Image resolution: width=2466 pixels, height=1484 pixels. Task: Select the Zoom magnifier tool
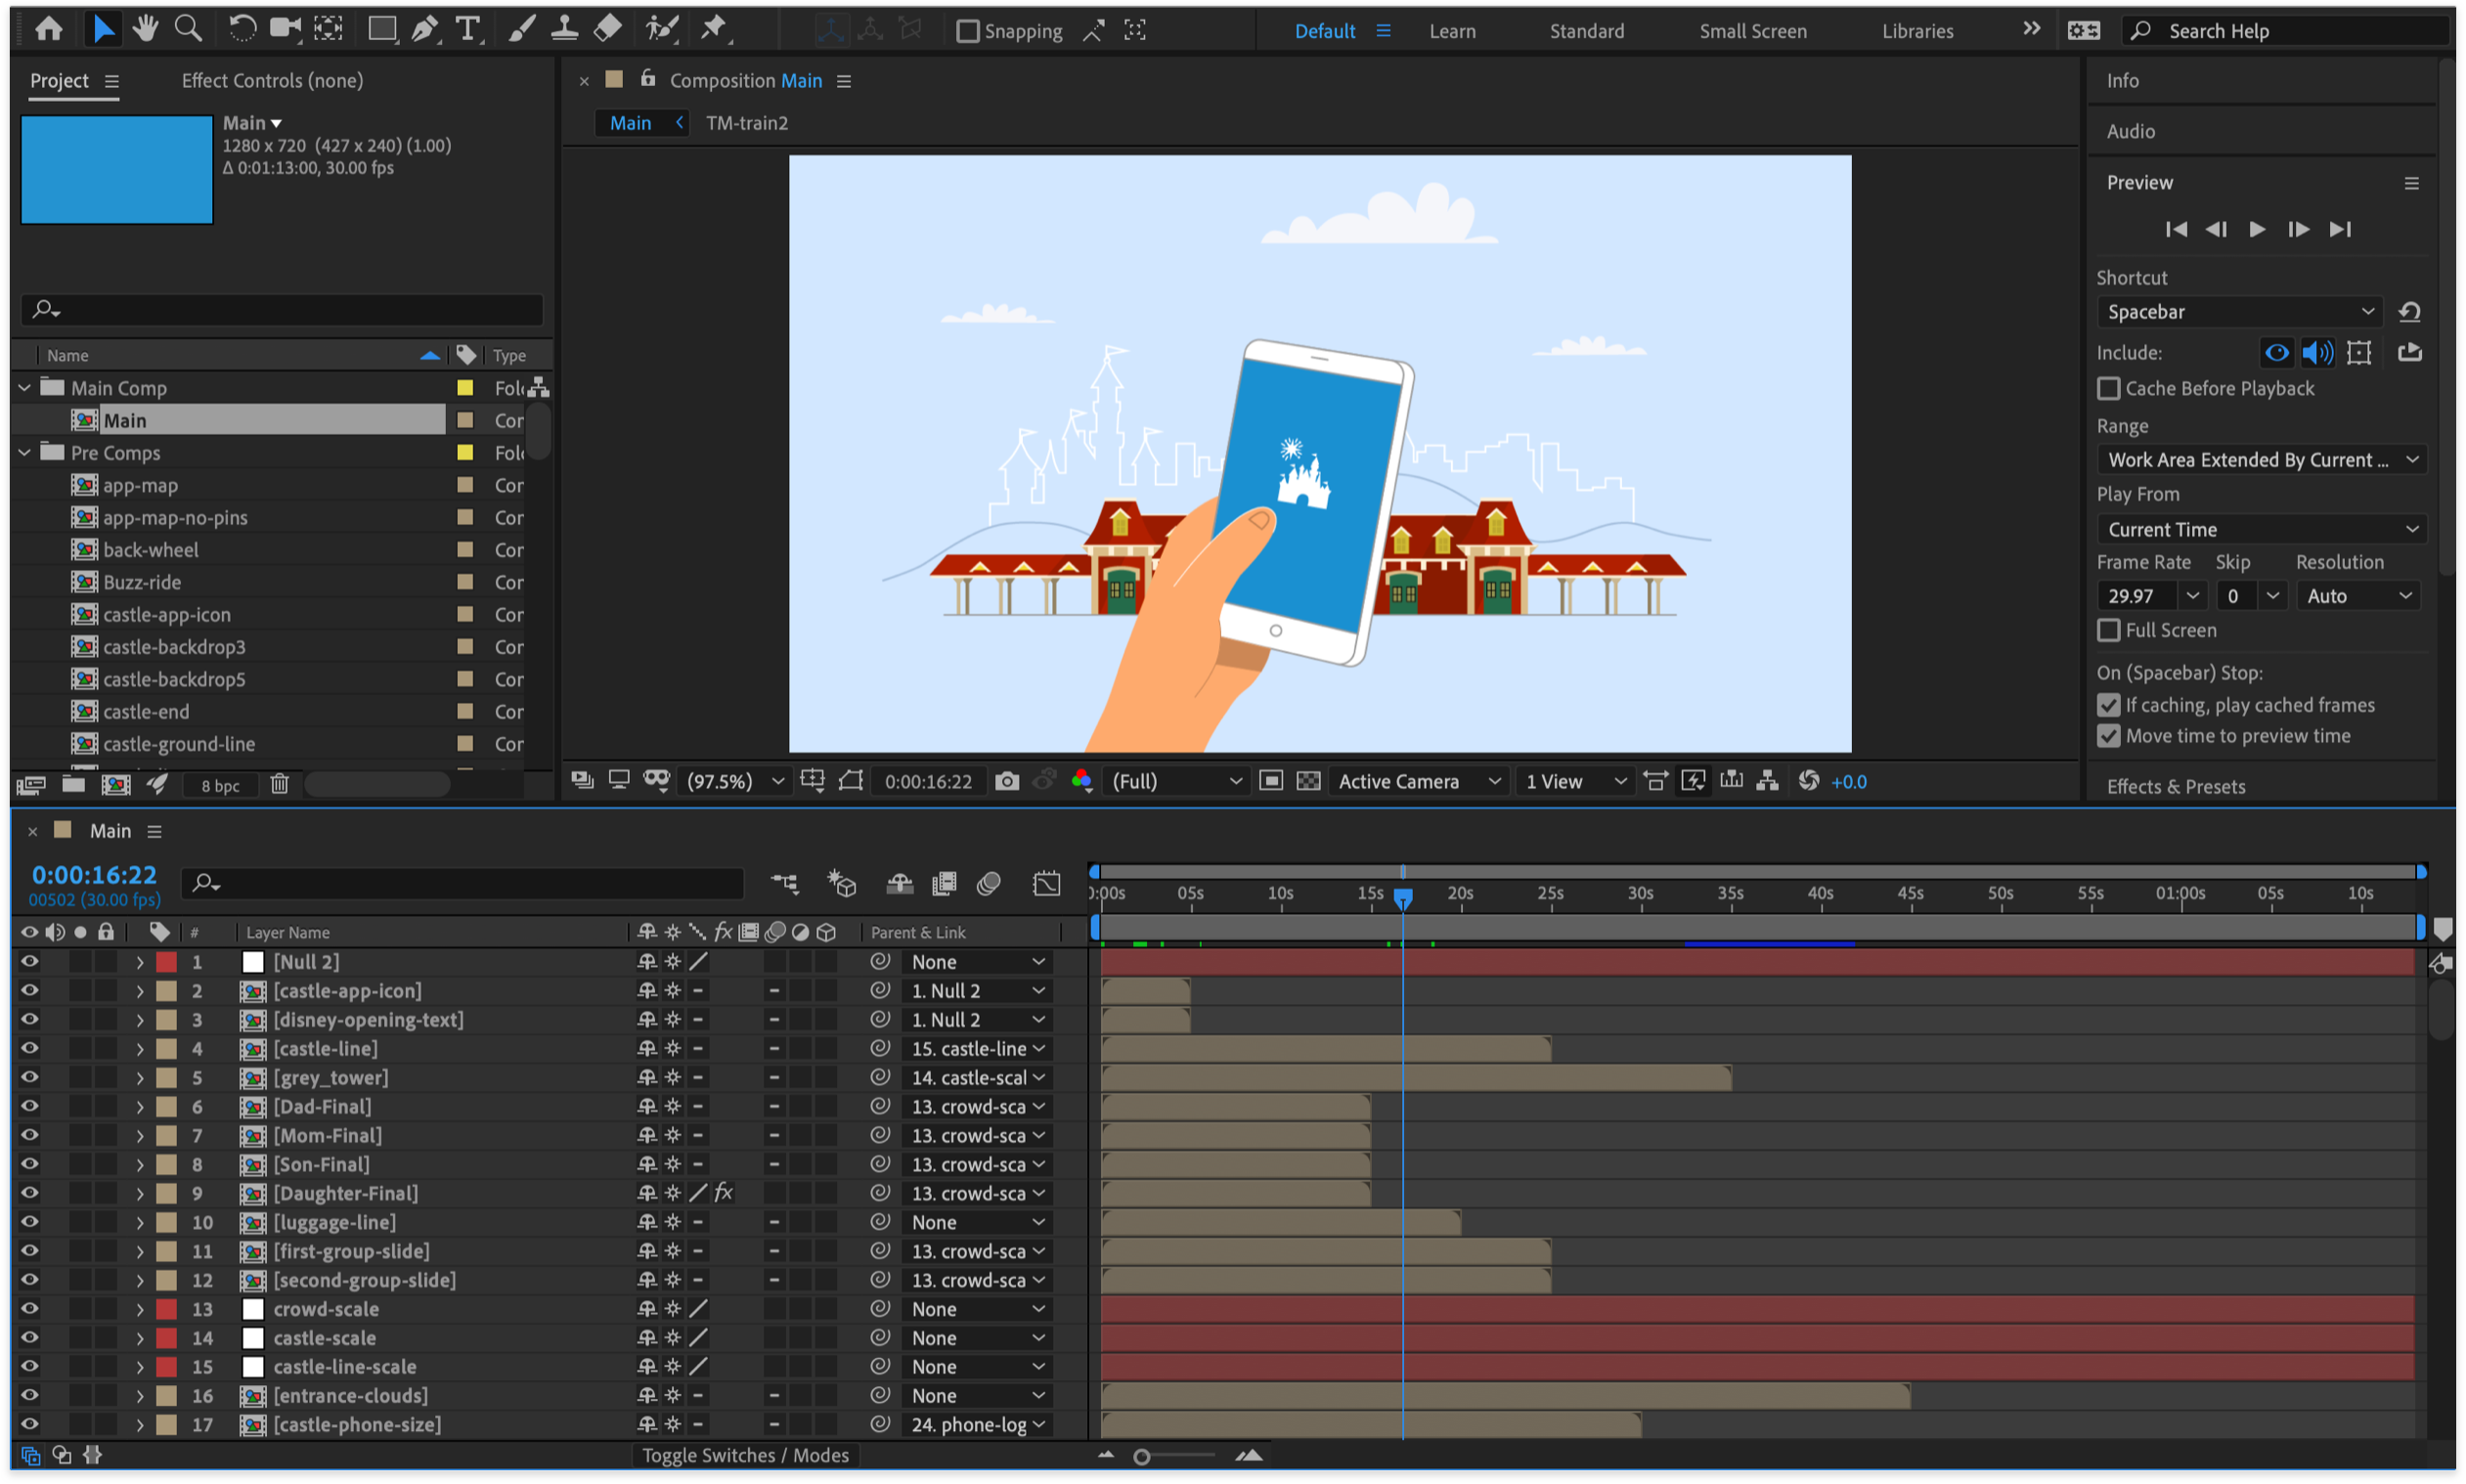(x=188, y=29)
